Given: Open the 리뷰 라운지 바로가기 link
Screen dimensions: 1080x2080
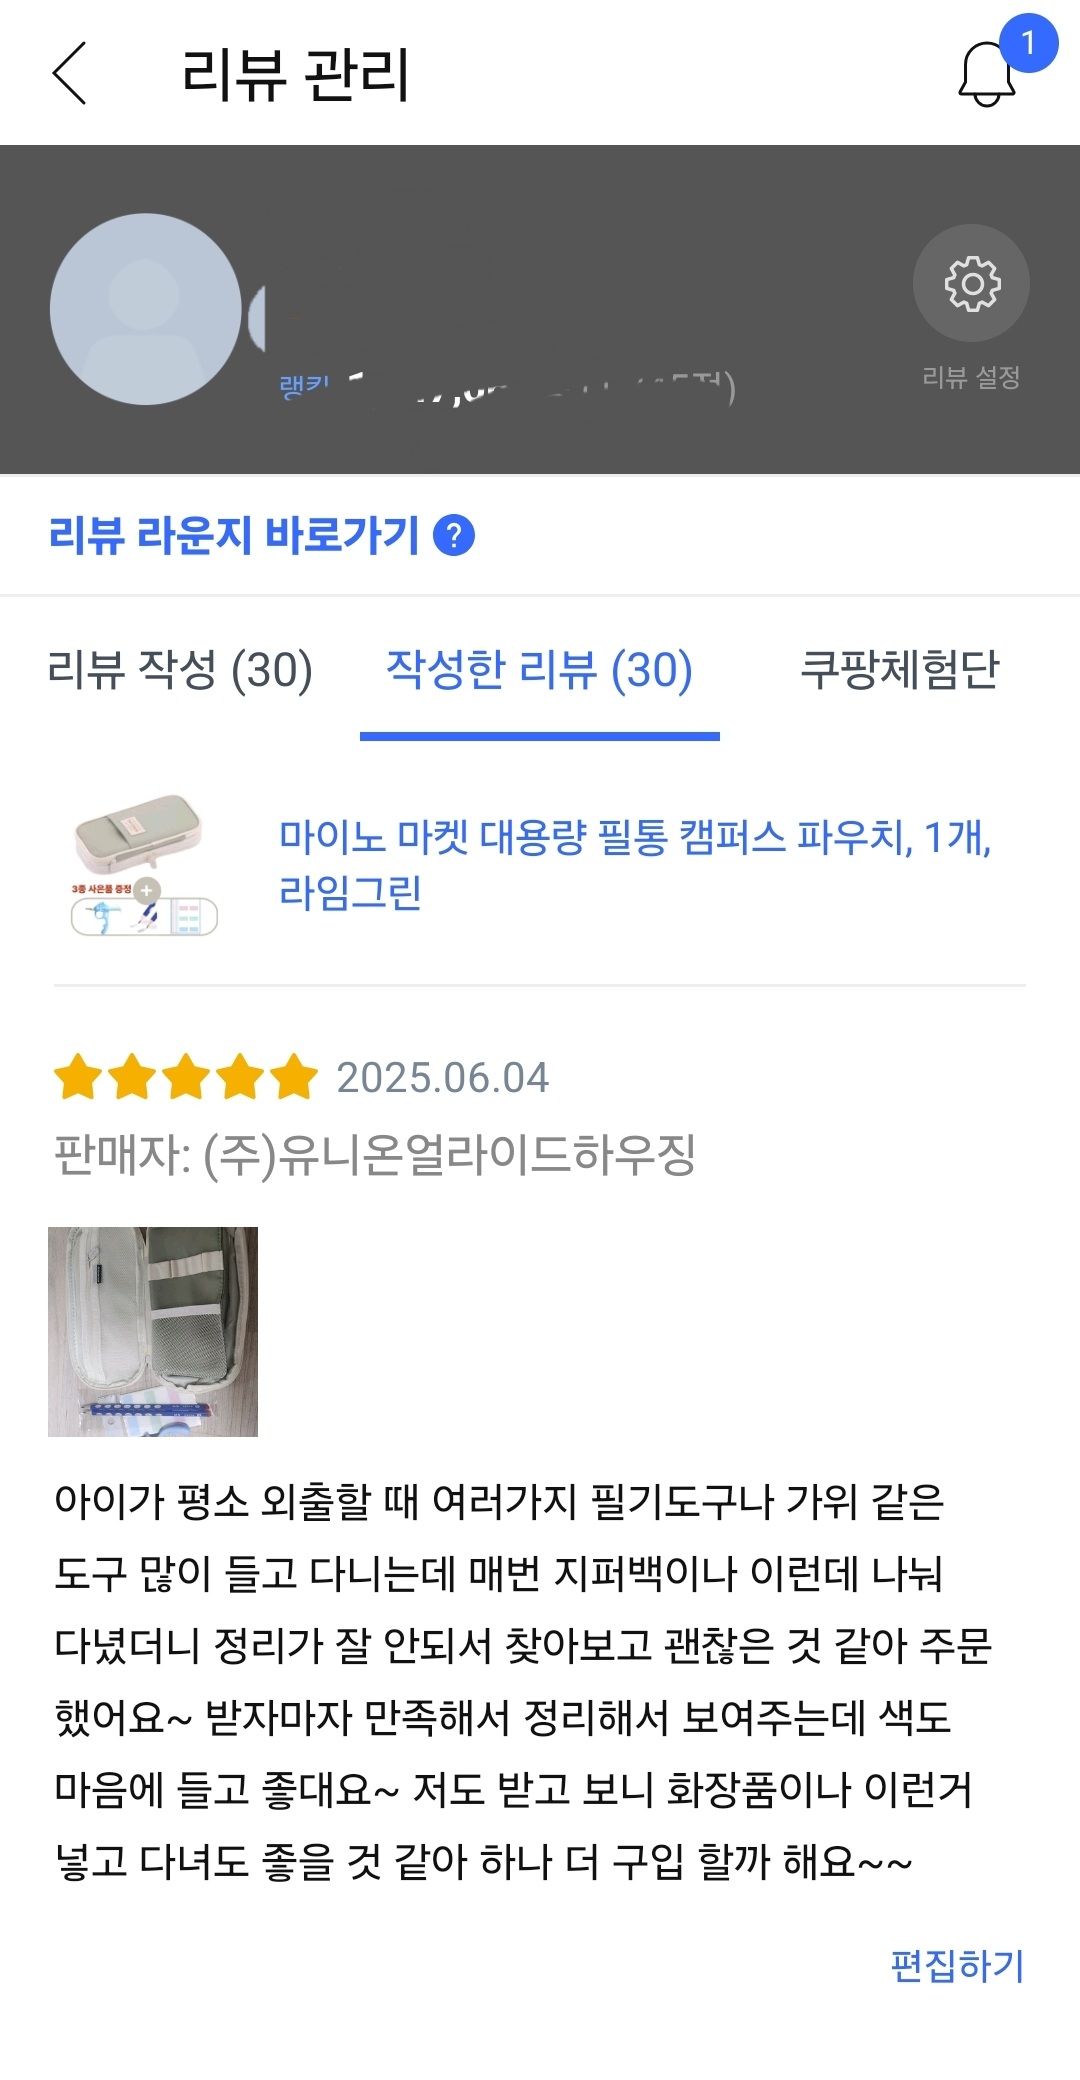Looking at the screenshot, I should coord(234,535).
